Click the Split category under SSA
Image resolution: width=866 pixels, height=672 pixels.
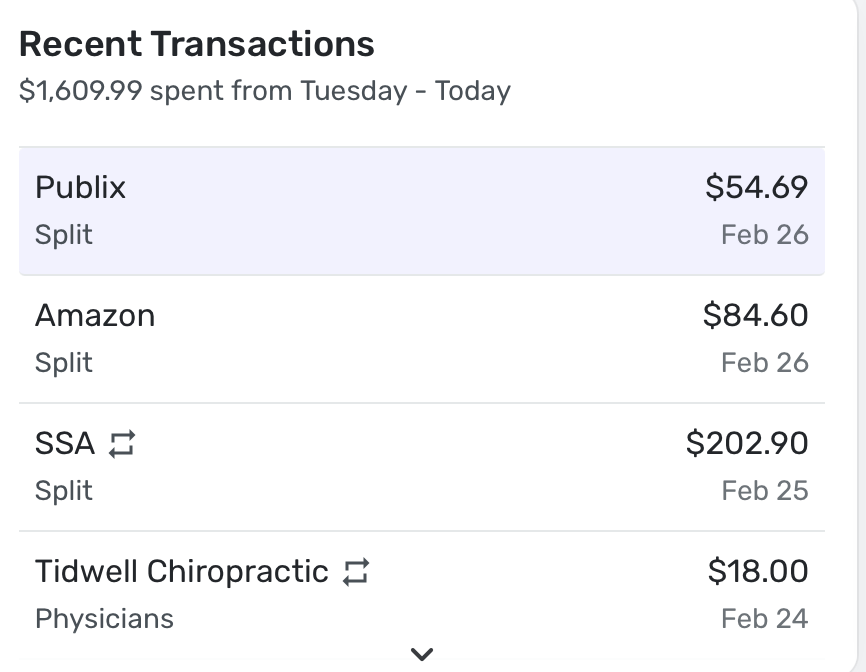pyautogui.click(x=63, y=491)
